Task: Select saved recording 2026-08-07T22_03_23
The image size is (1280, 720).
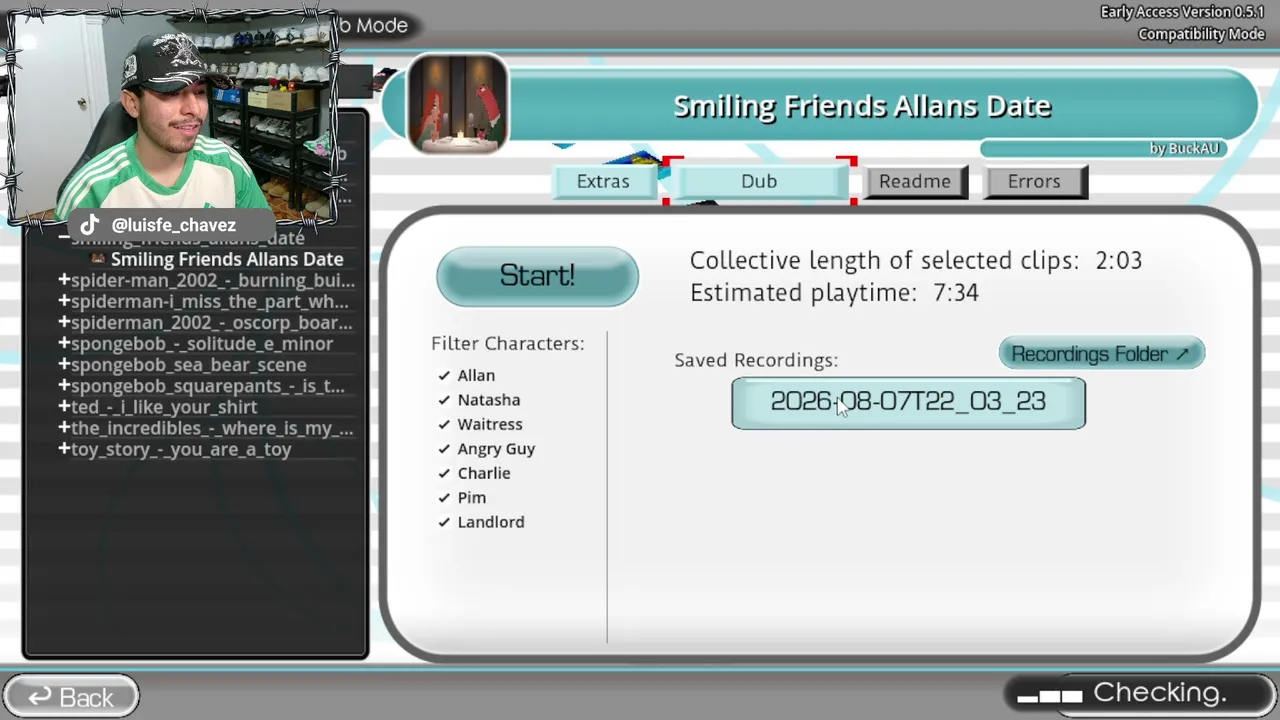Action: pos(908,403)
